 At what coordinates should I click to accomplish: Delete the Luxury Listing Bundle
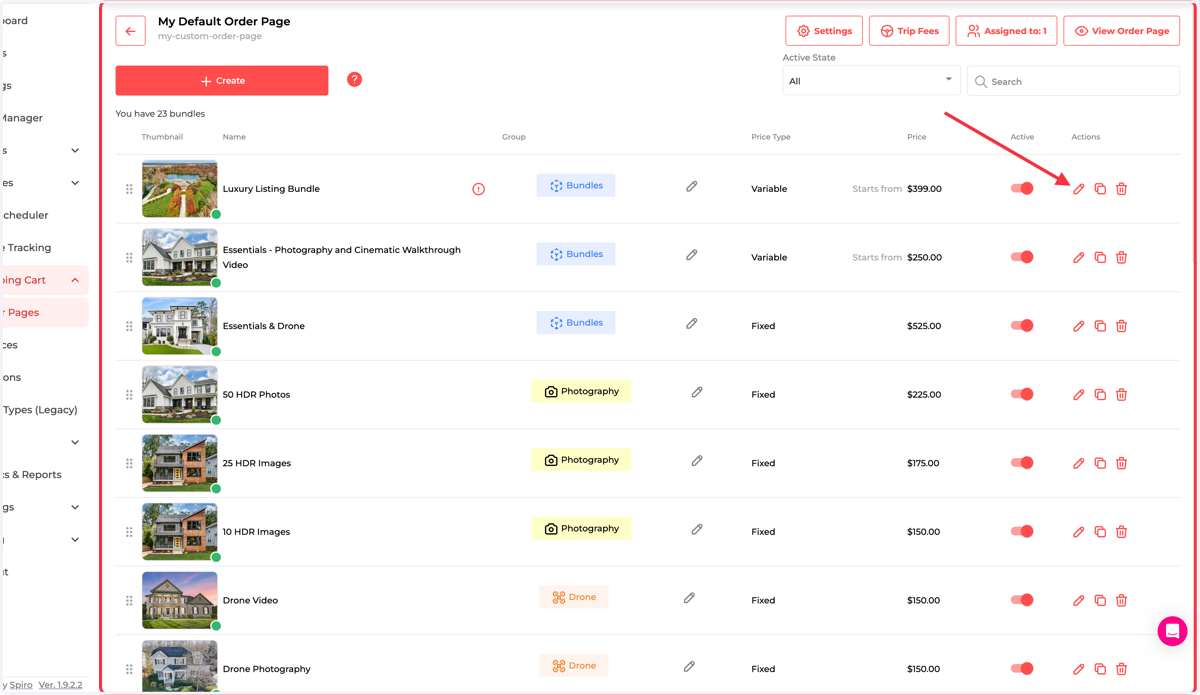click(1121, 189)
